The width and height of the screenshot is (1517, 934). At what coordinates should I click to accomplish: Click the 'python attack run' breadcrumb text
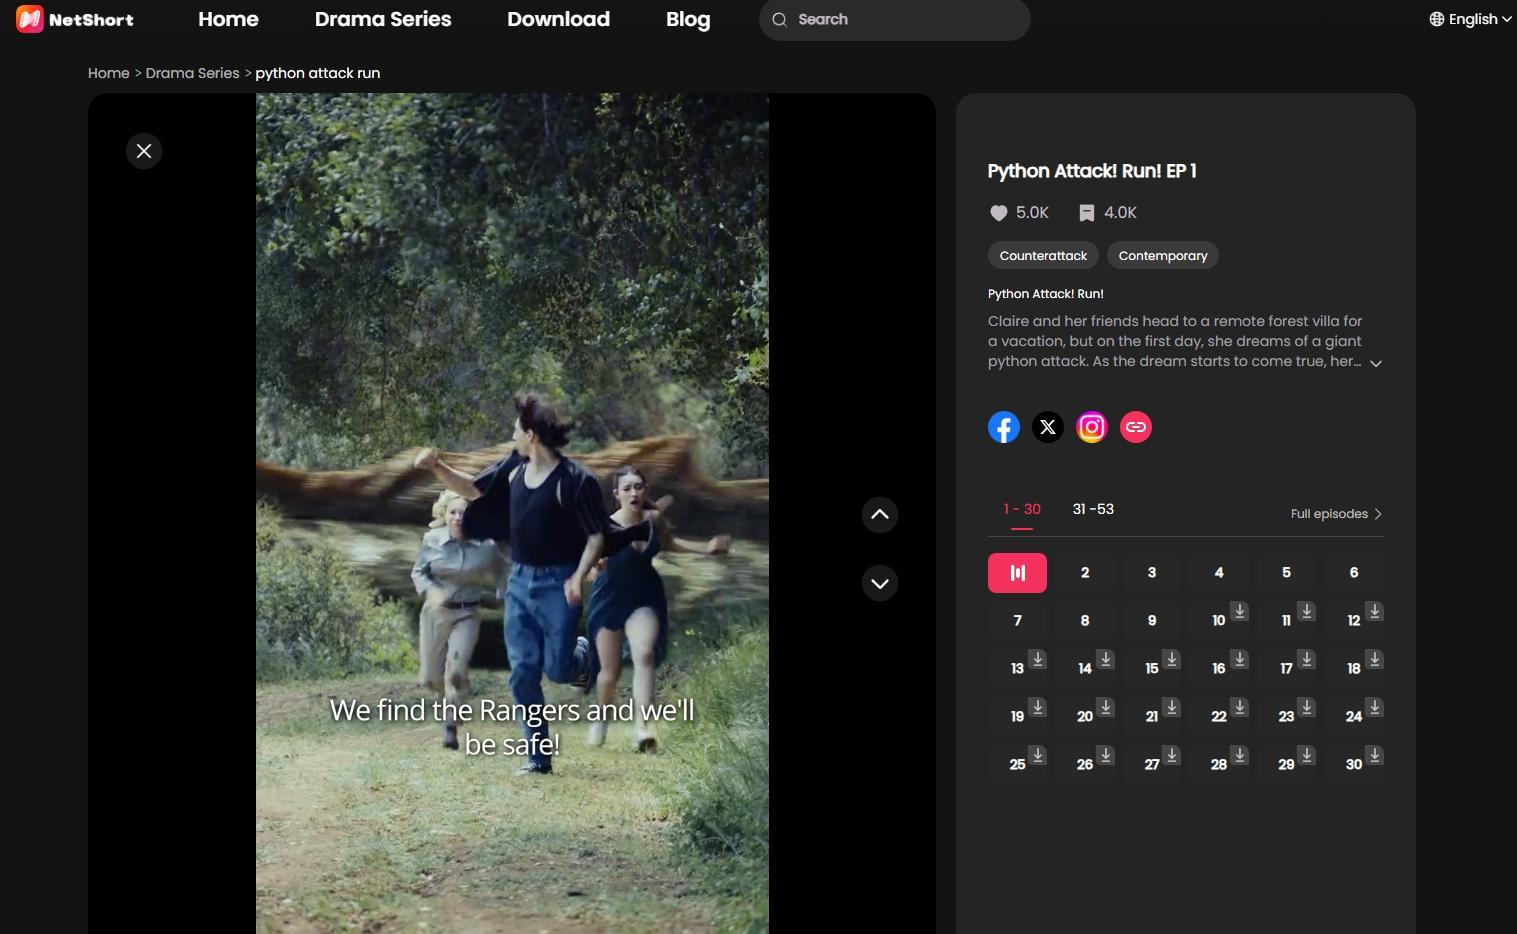click(x=318, y=73)
